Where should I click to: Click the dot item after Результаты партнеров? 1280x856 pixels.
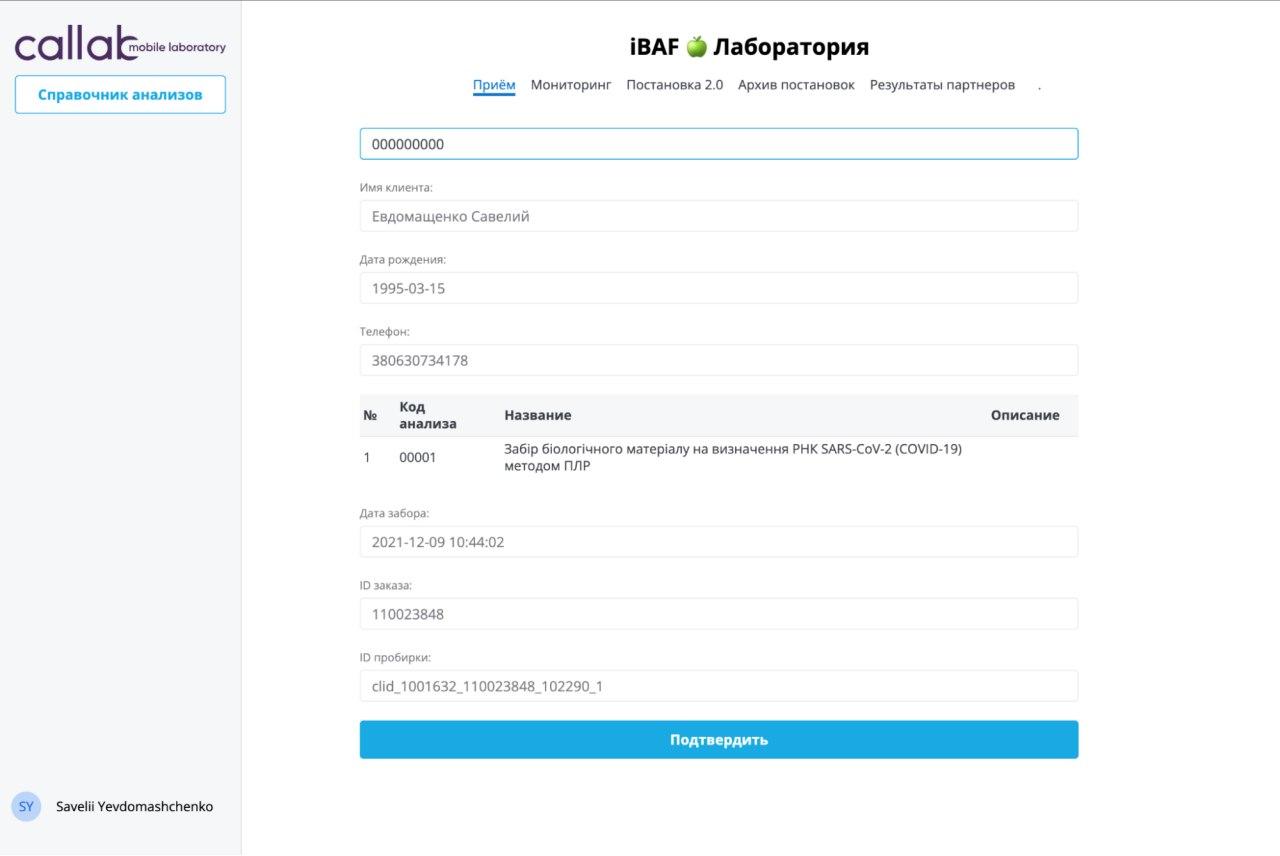point(1039,86)
